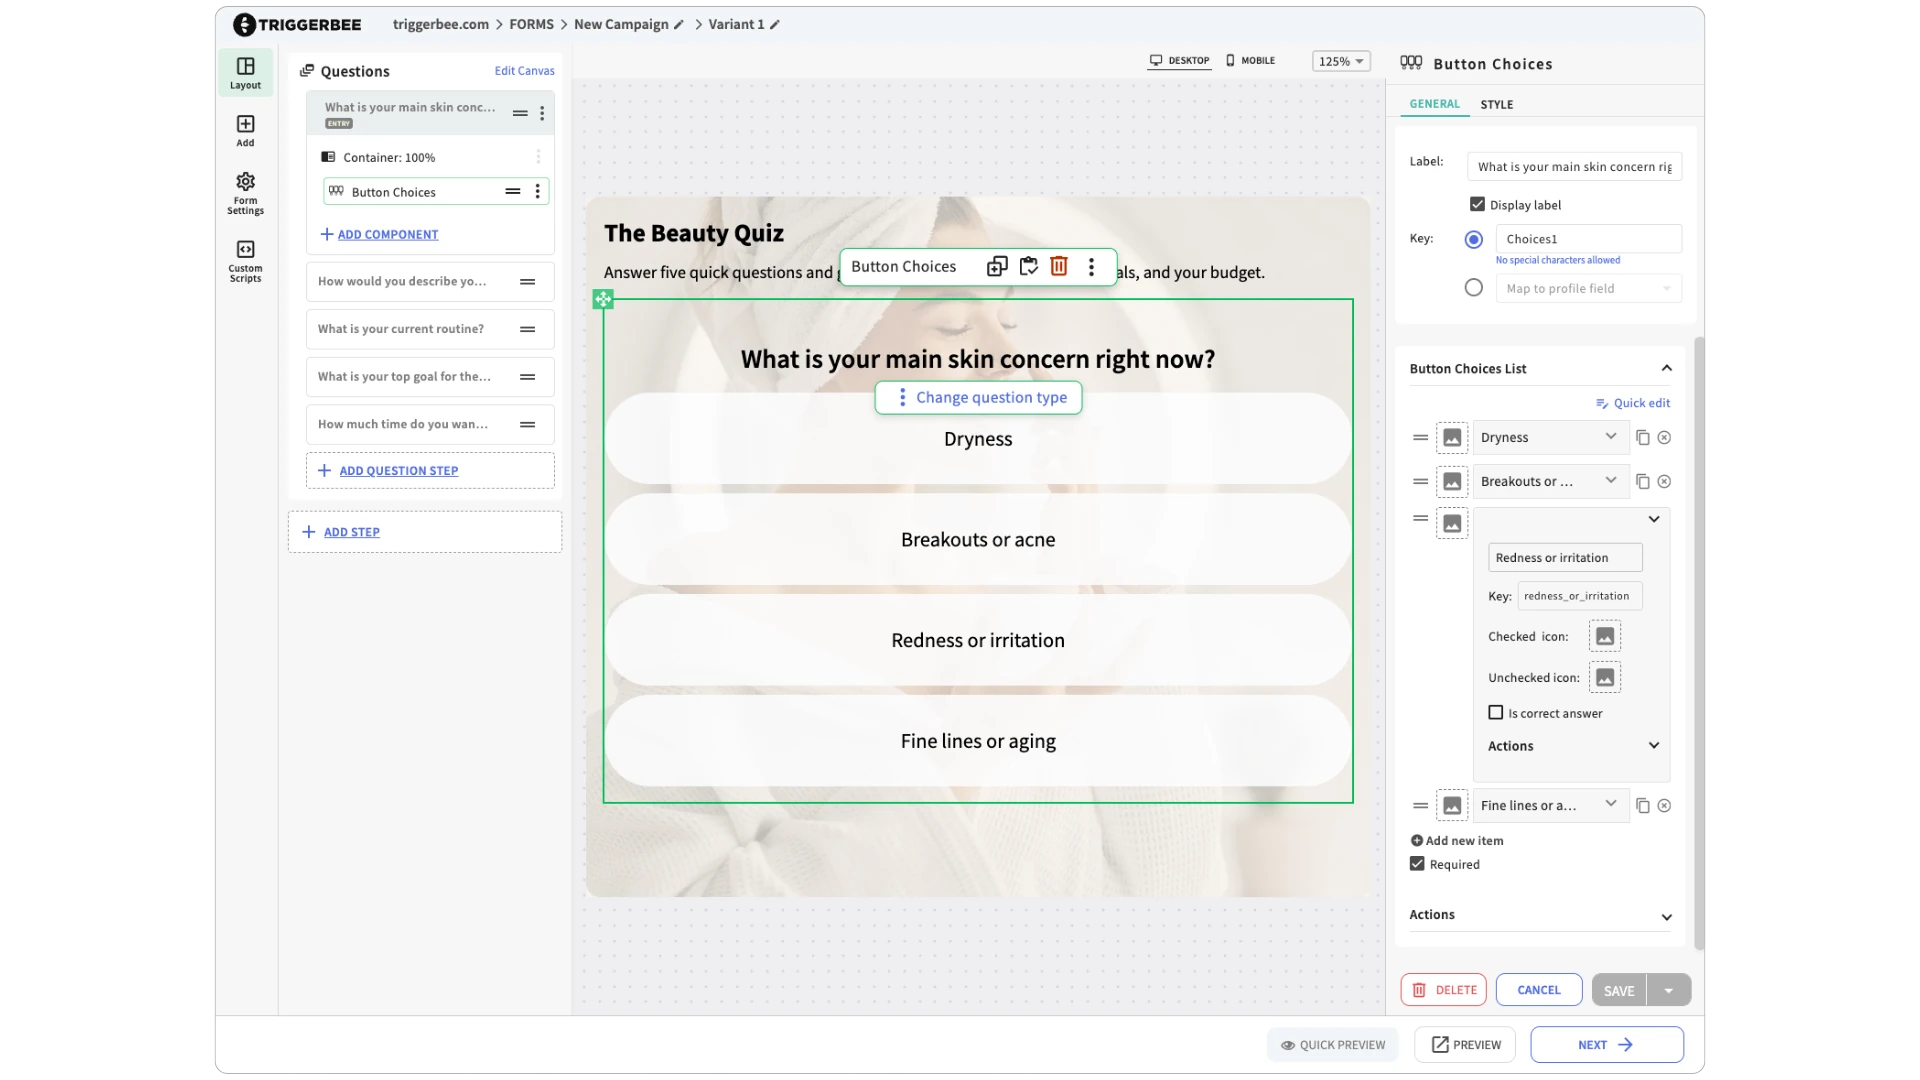Viewport: 1920px width, 1080px height.
Task: Click the redness_or_irritation key input field
Action: 1578,596
